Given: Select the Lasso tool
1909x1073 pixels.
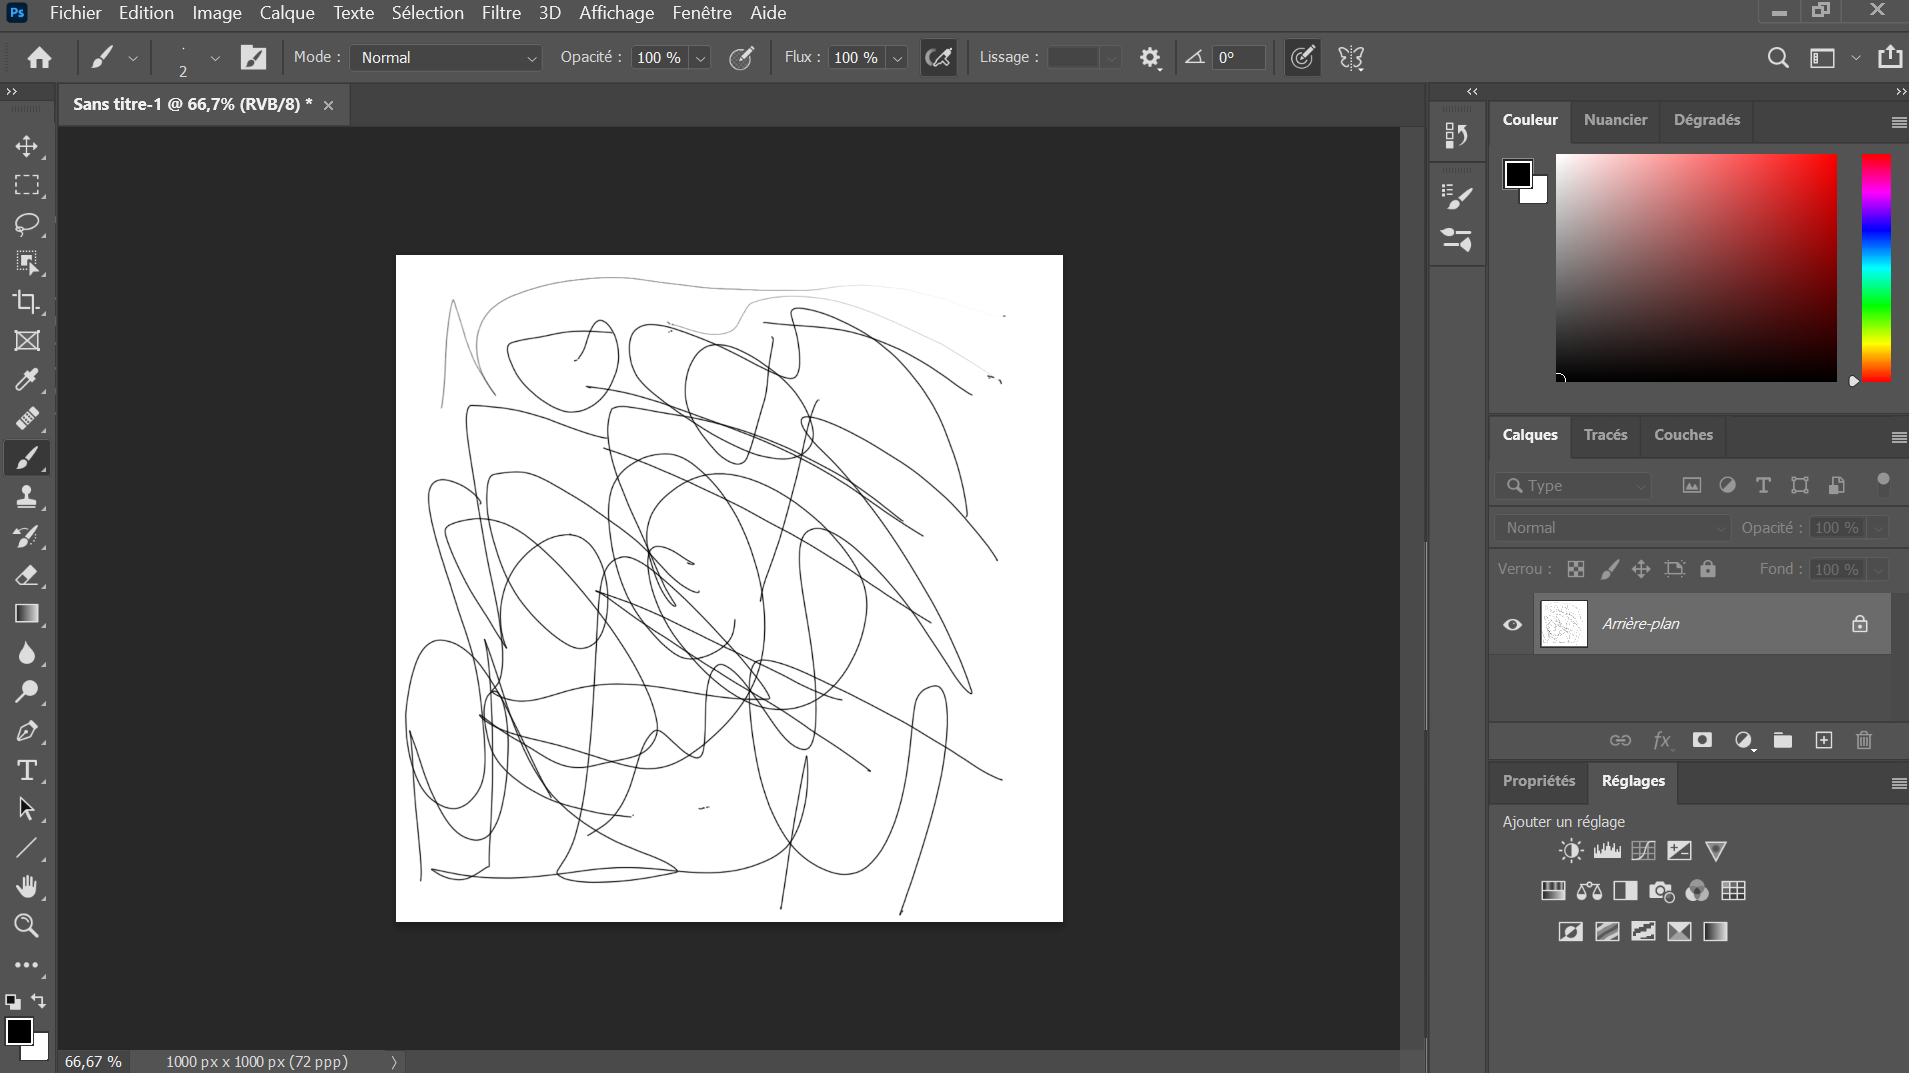Looking at the screenshot, I should [x=27, y=224].
